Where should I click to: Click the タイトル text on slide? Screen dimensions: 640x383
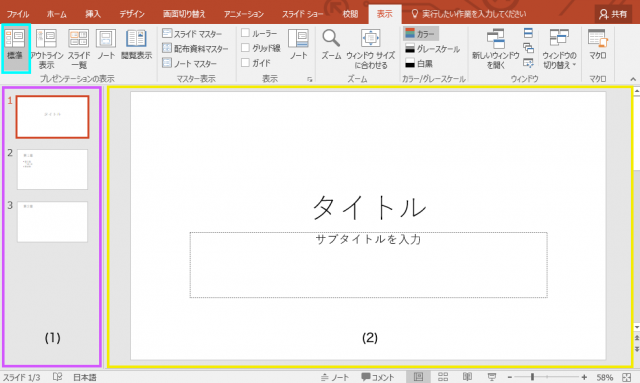coord(369,207)
